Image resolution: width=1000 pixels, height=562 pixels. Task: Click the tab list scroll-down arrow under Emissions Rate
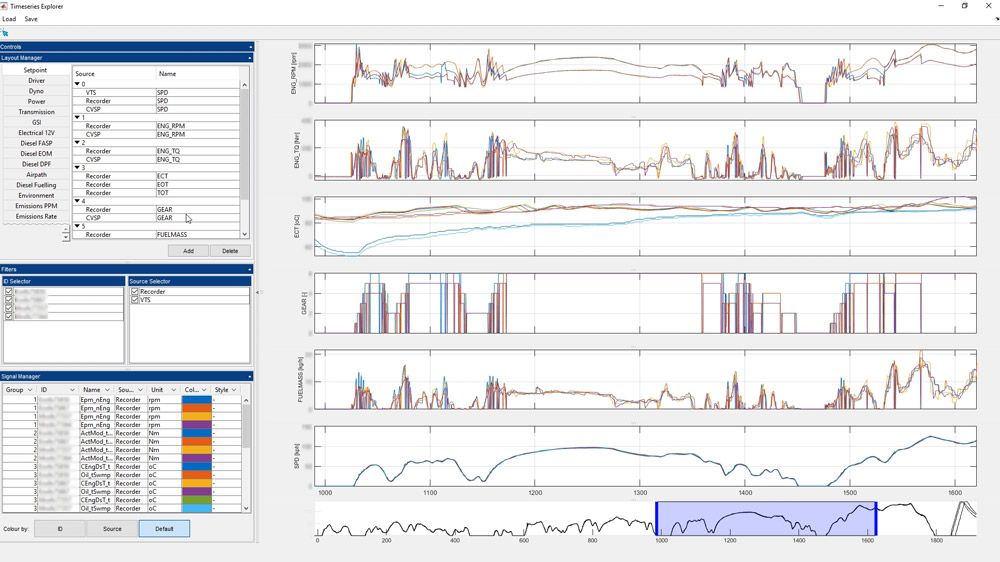(x=66, y=237)
